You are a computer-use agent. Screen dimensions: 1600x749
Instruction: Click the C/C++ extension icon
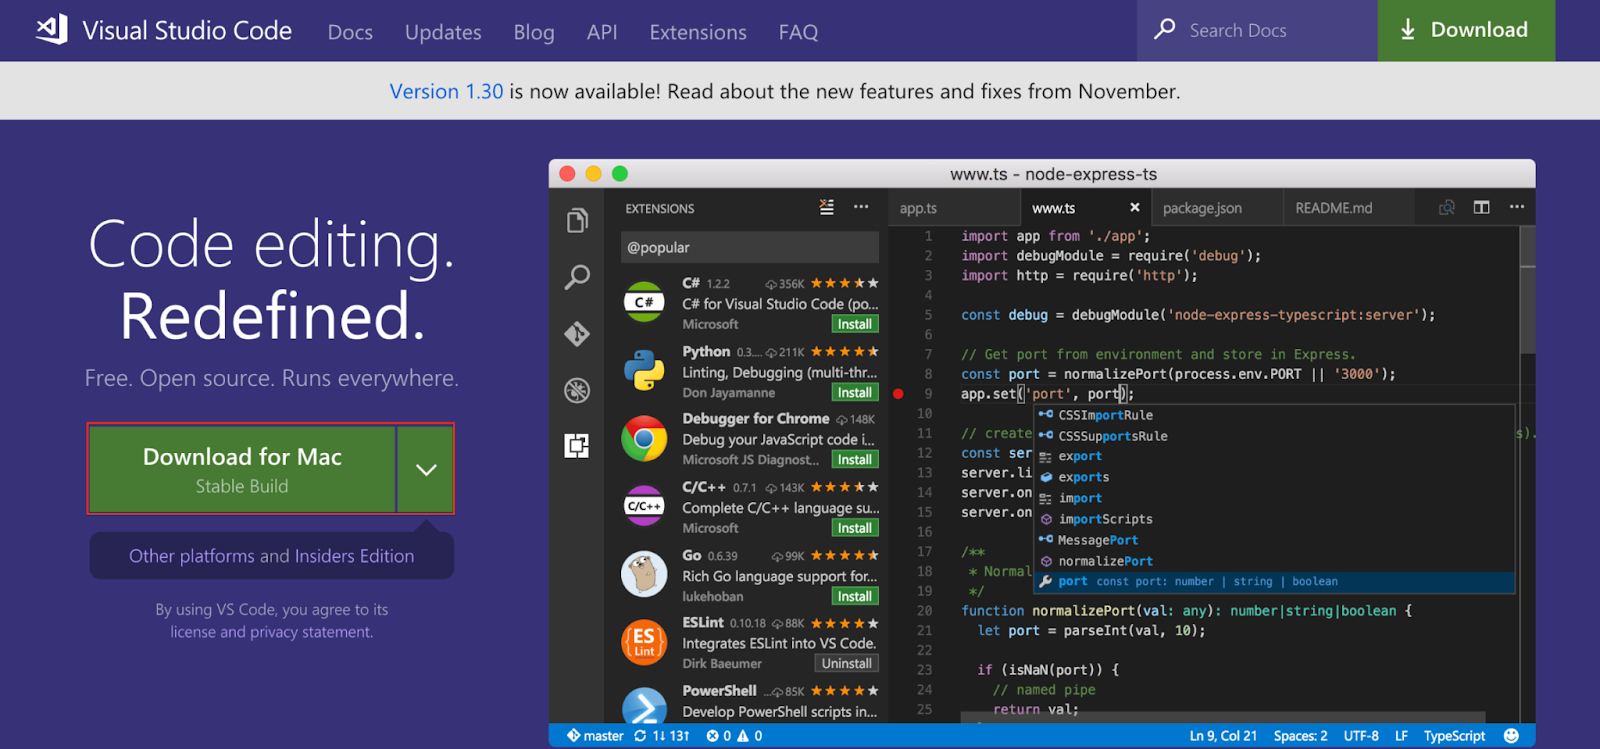(644, 506)
